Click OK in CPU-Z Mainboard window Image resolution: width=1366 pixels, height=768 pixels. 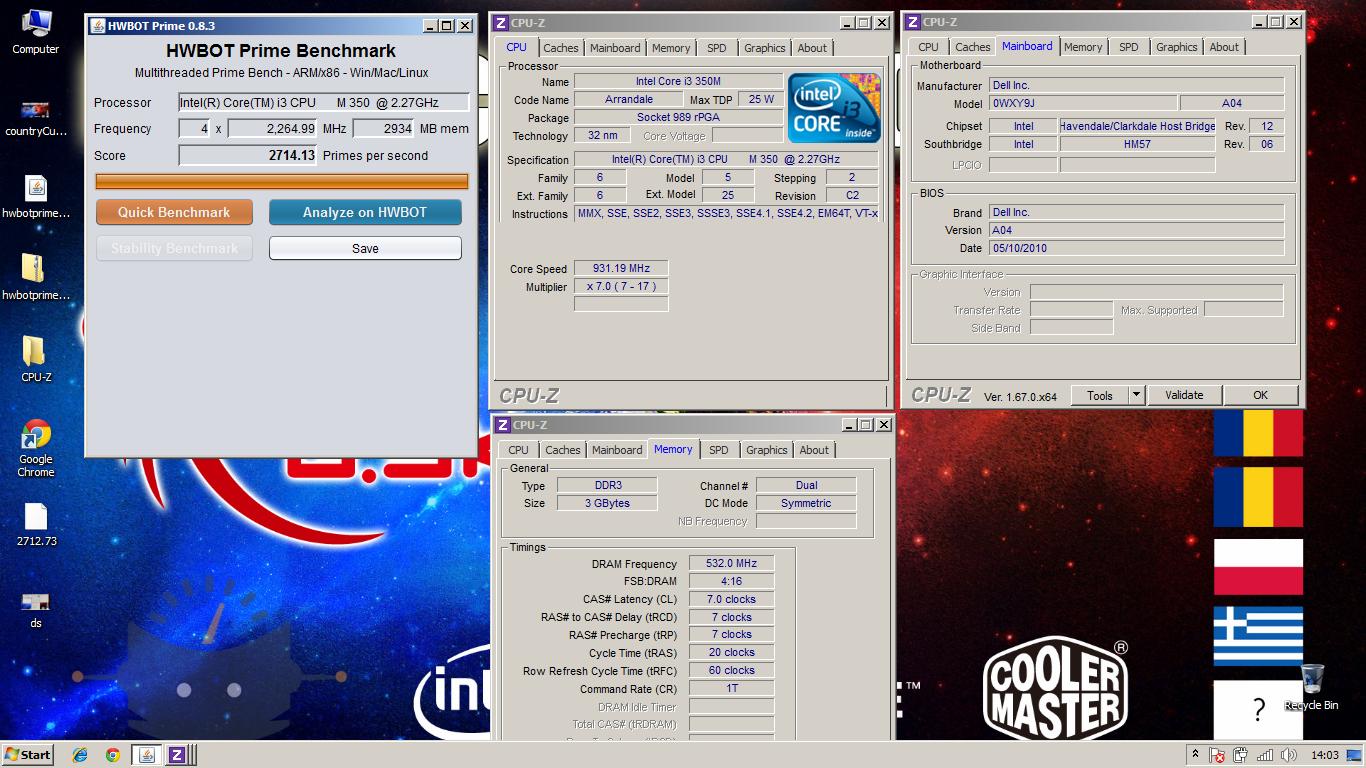point(1261,395)
